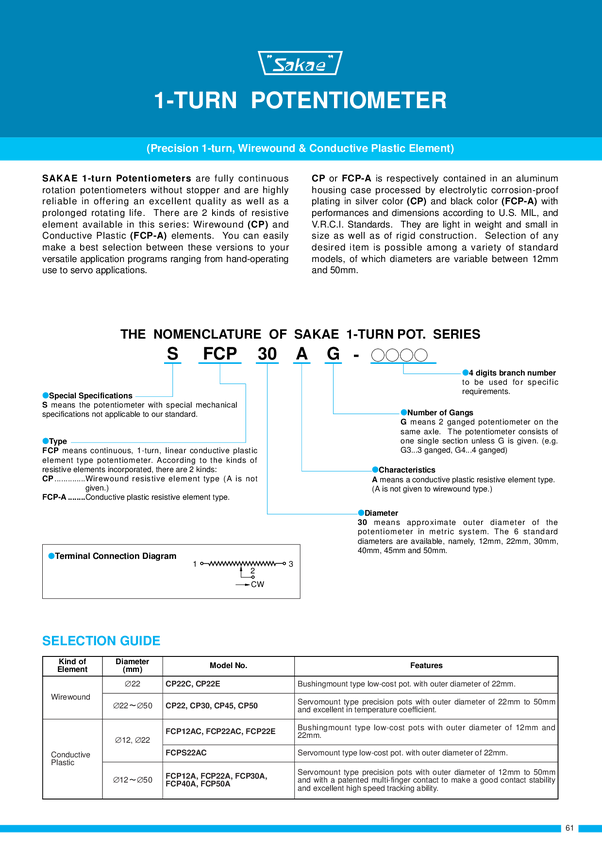The image size is (602, 850).
Task: Click page number '61' at bottom
Action: pyautogui.click(x=569, y=828)
